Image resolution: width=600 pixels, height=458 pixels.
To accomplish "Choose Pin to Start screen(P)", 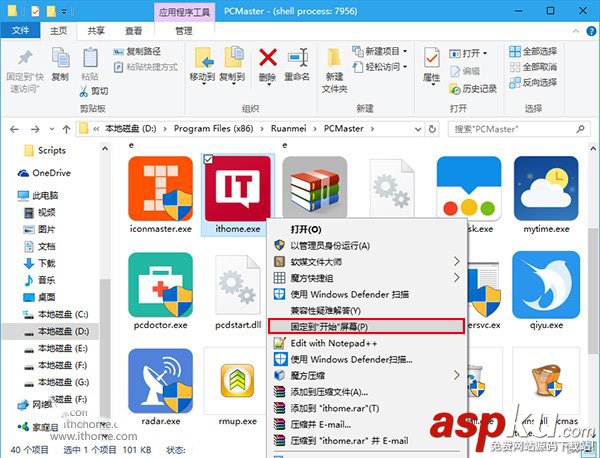I will click(366, 327).
